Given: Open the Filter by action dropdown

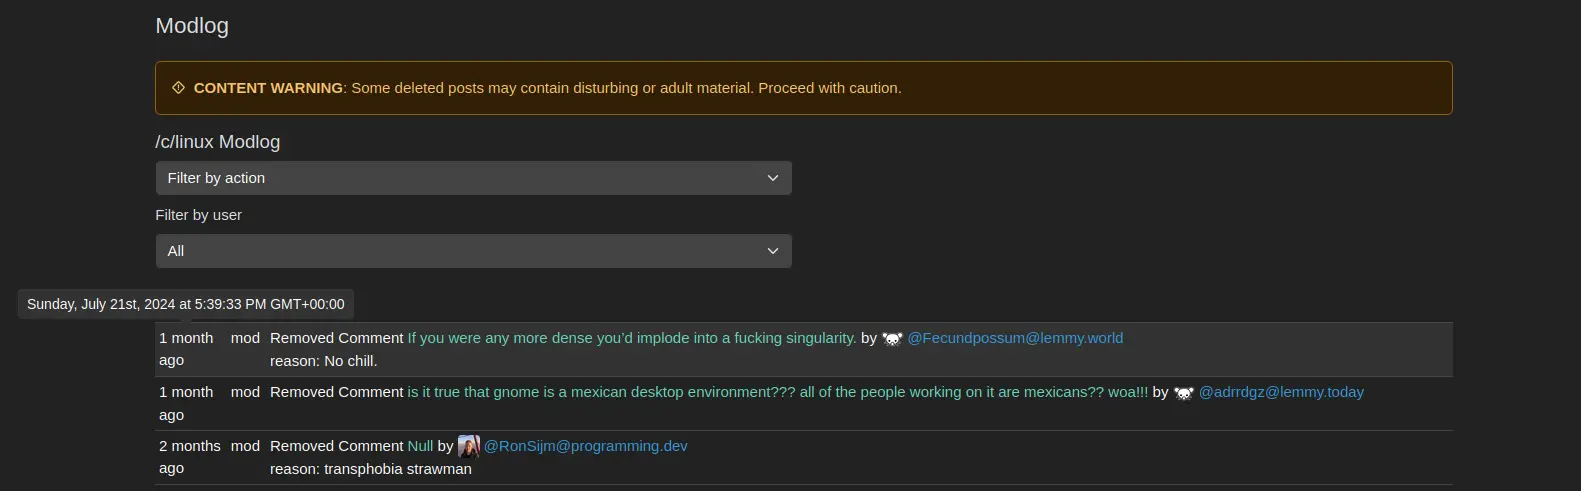Looking at the screenshot, I should coord(473,178).
